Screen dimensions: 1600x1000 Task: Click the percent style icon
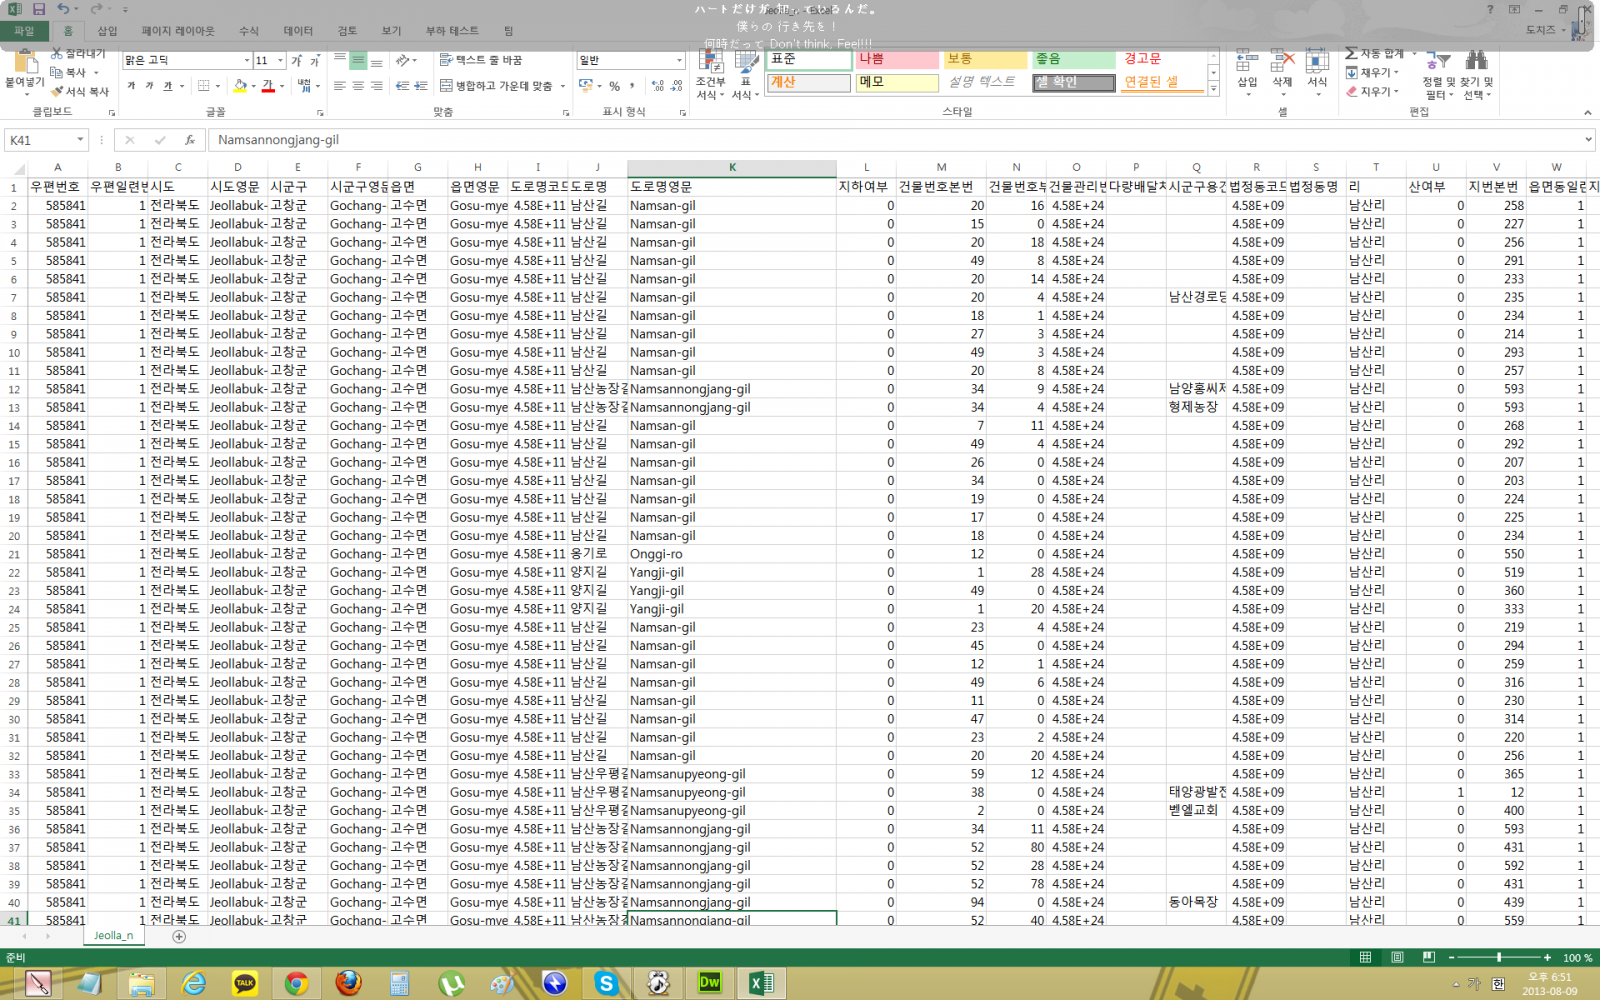pos(614,86)
